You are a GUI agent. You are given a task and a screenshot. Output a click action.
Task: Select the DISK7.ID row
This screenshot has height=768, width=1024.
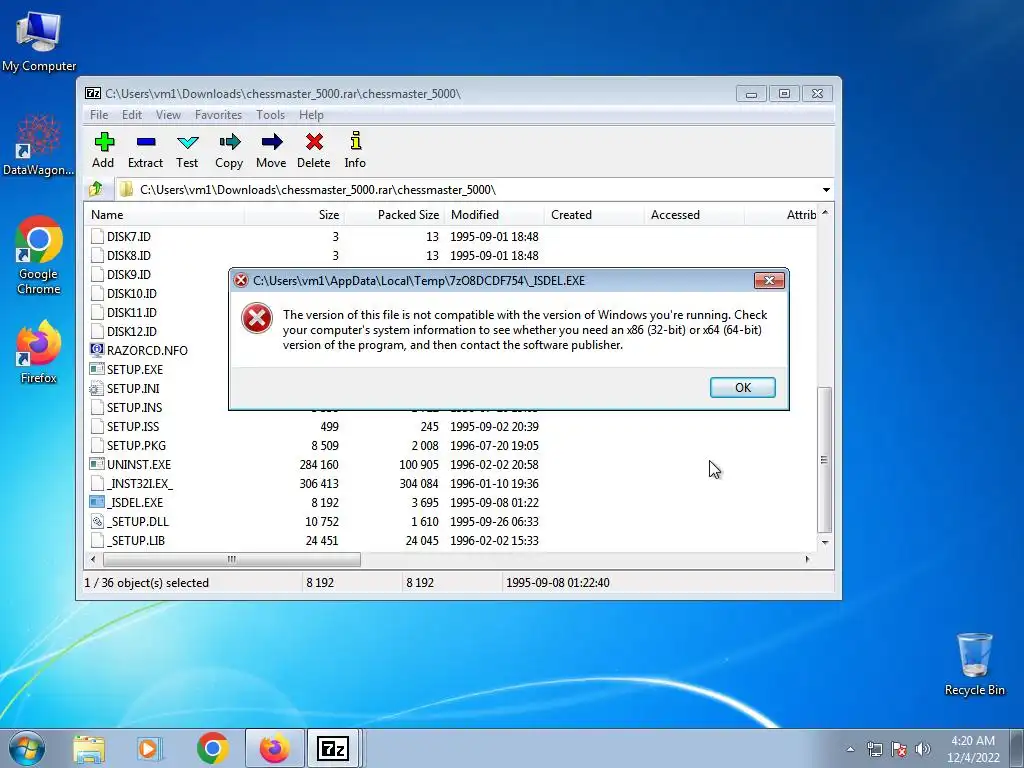click(x=451, y=236)
